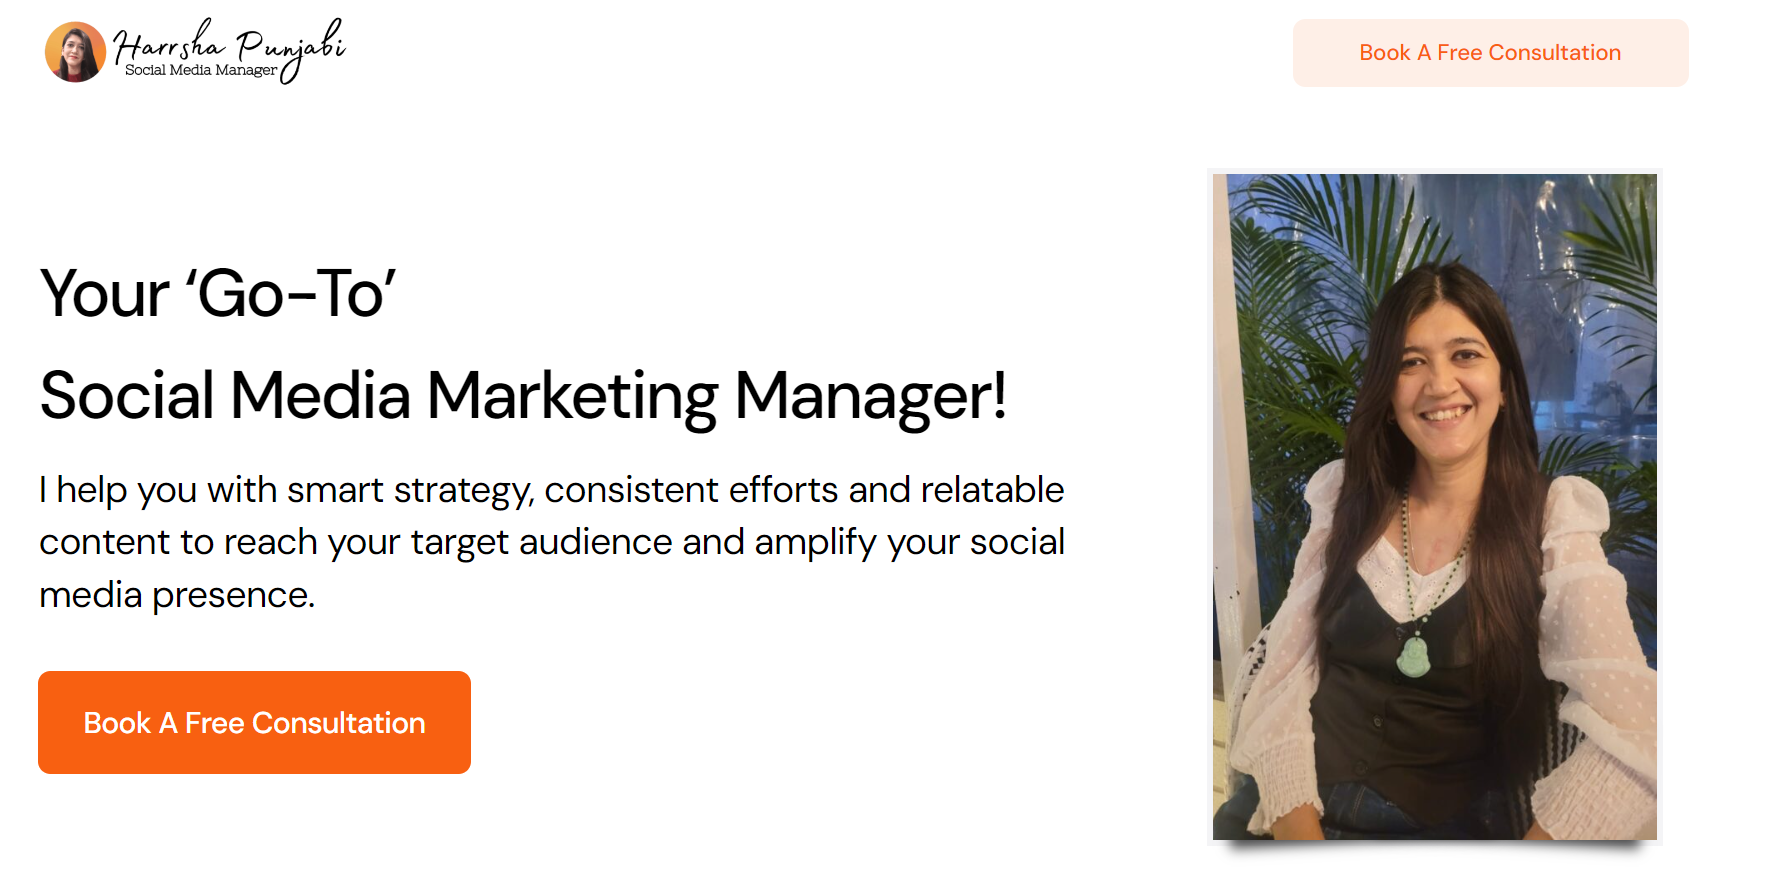Click the "Social Media Manager" tagline under the logo

(x=200, y=70)
